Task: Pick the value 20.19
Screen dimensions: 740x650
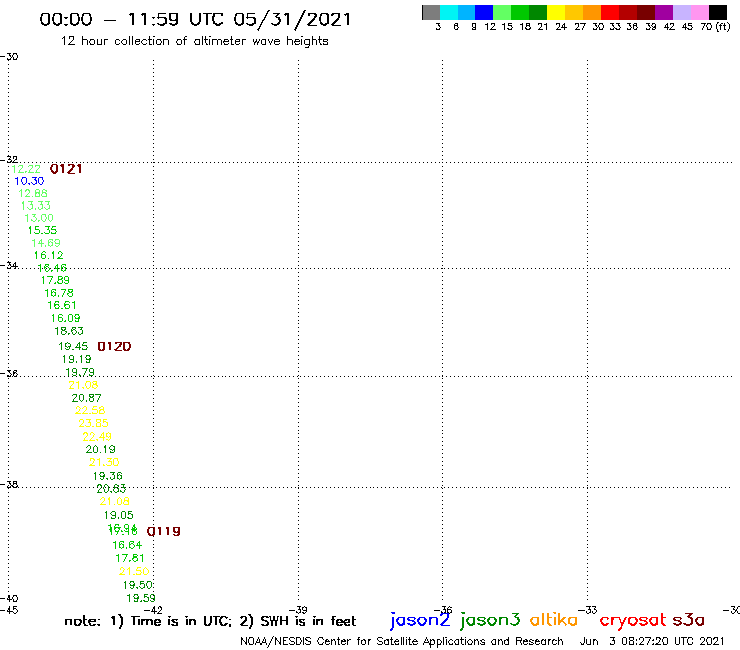Action: (101, 449)
